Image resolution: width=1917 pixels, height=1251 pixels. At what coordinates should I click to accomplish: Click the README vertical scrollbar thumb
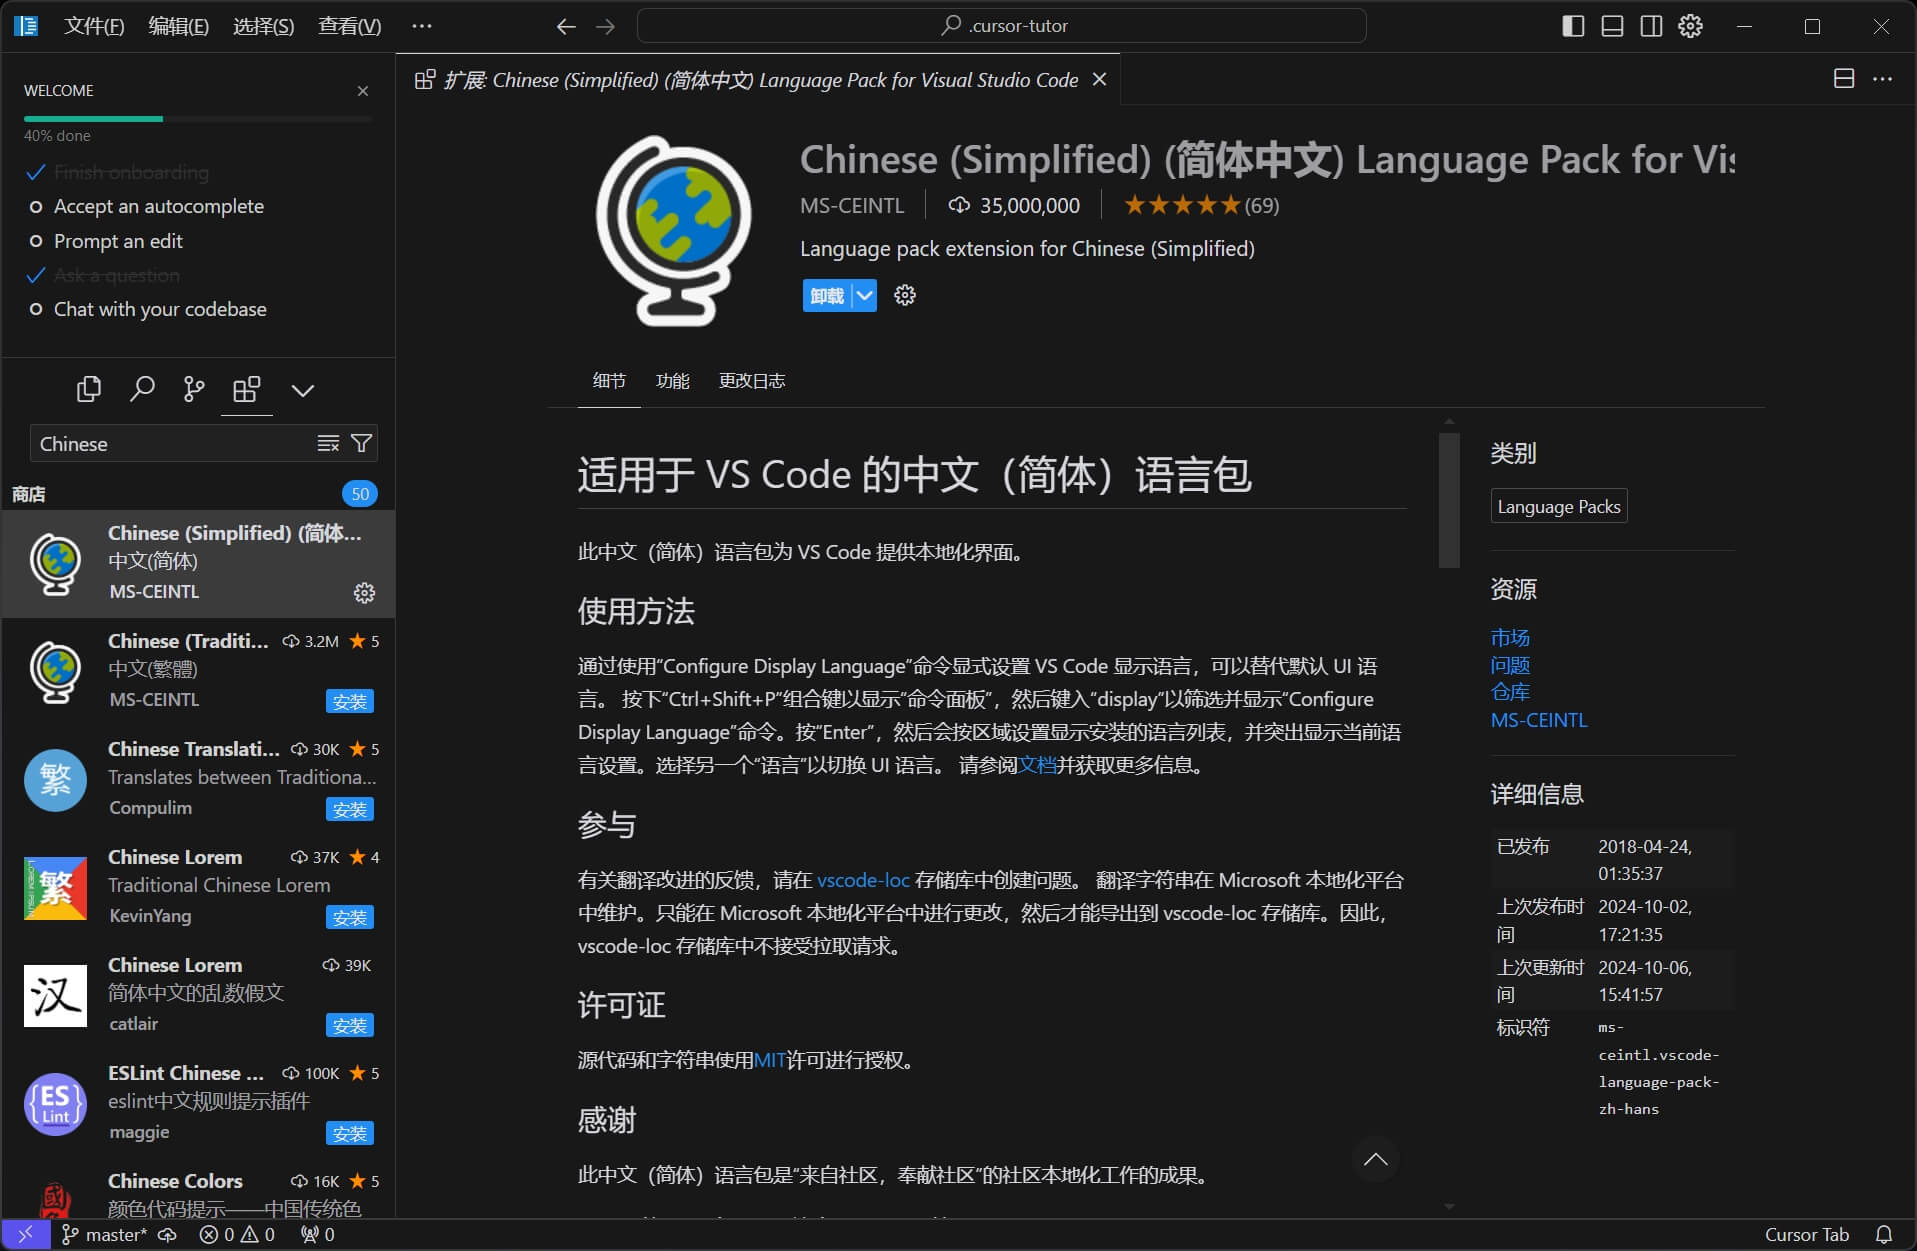click(1449, 500)
